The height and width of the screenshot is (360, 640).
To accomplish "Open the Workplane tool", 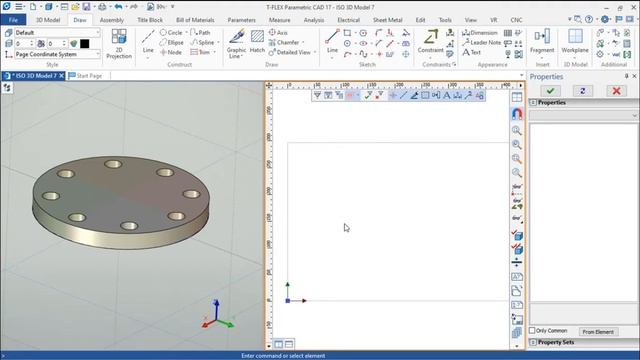I will click(x=575, y=41).
